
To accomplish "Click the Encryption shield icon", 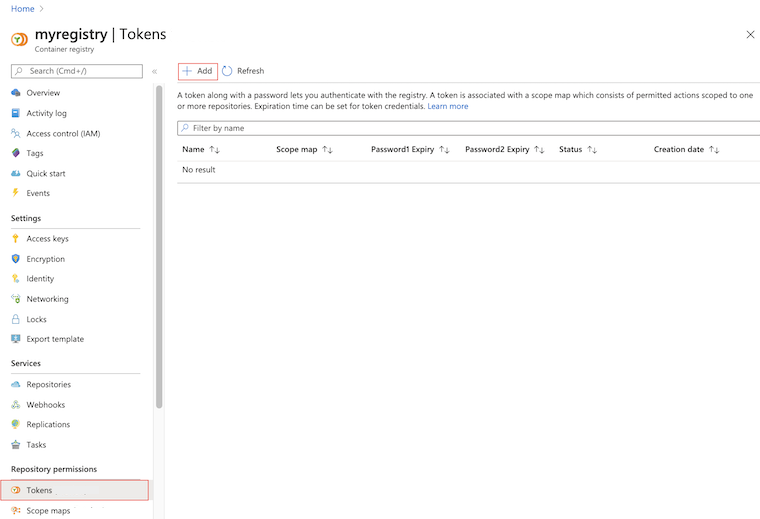I will 16,259.
